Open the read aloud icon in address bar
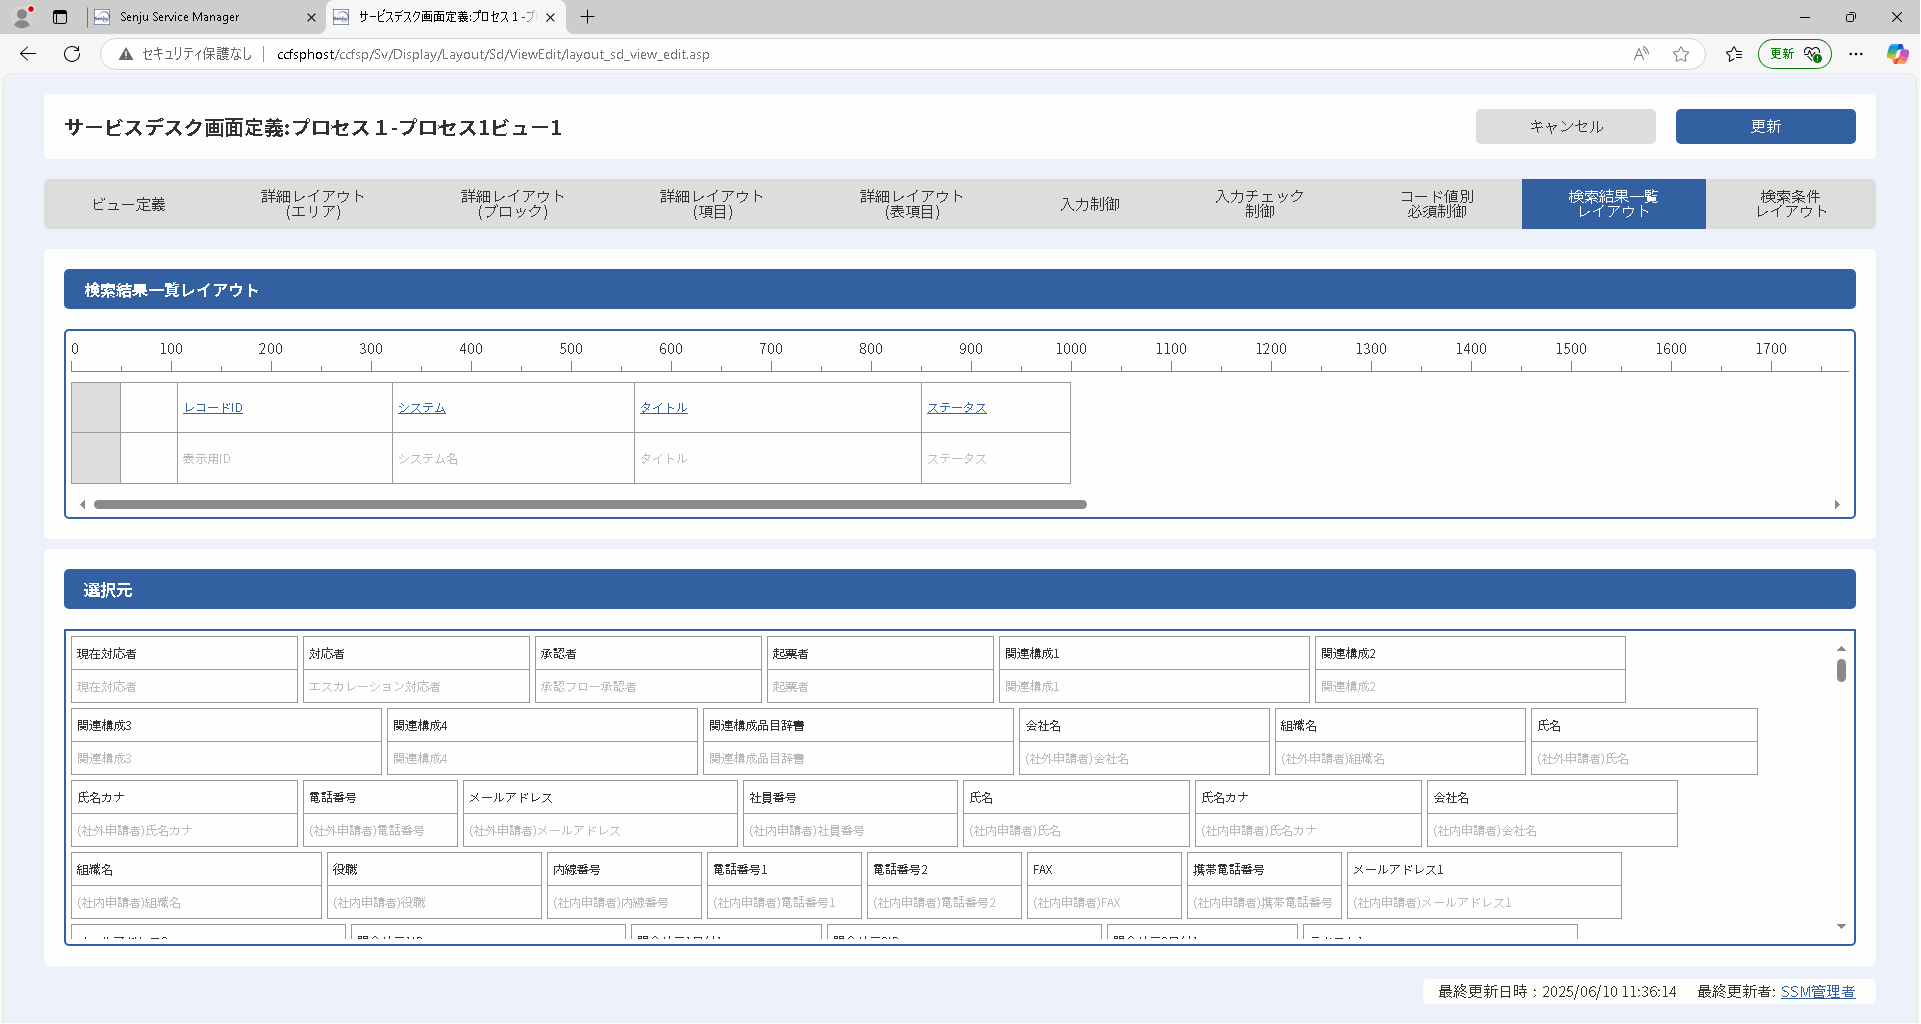 [x=1641, y=54]
